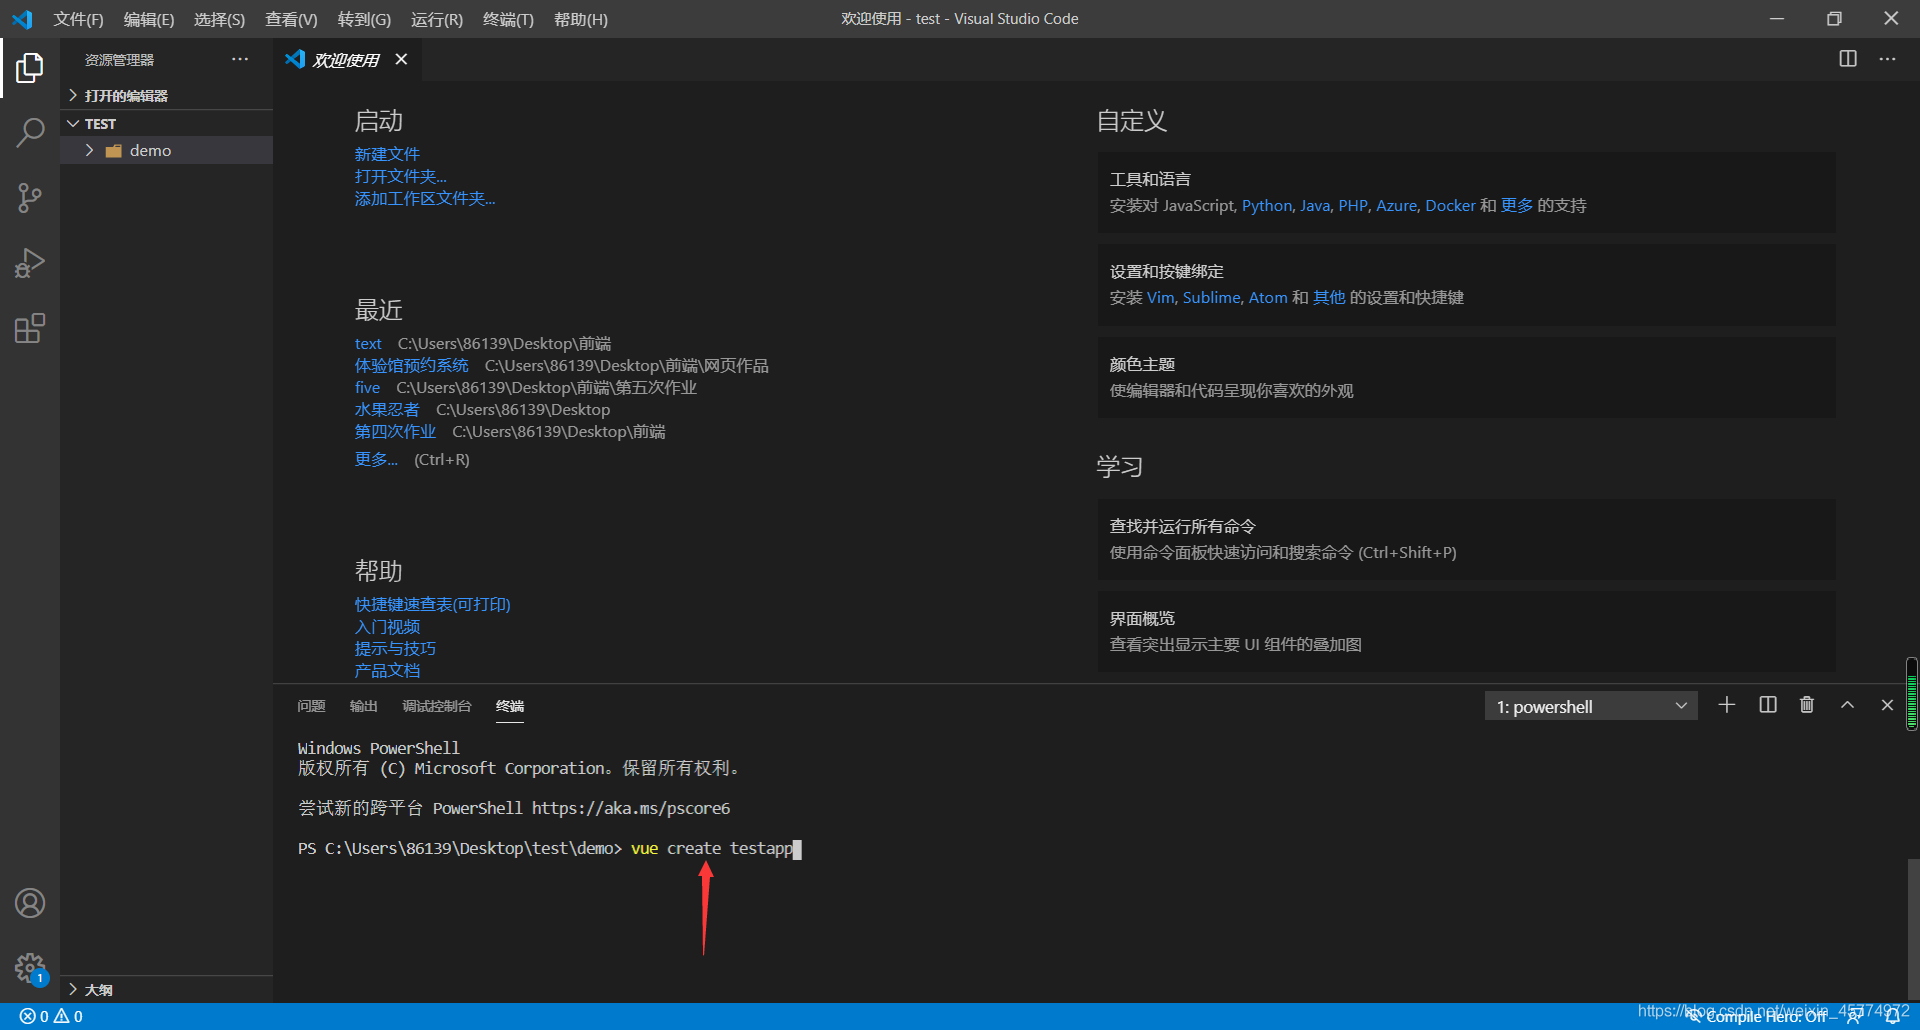
Task: Open the recent 水果忍者 folder
Action: 387,409
